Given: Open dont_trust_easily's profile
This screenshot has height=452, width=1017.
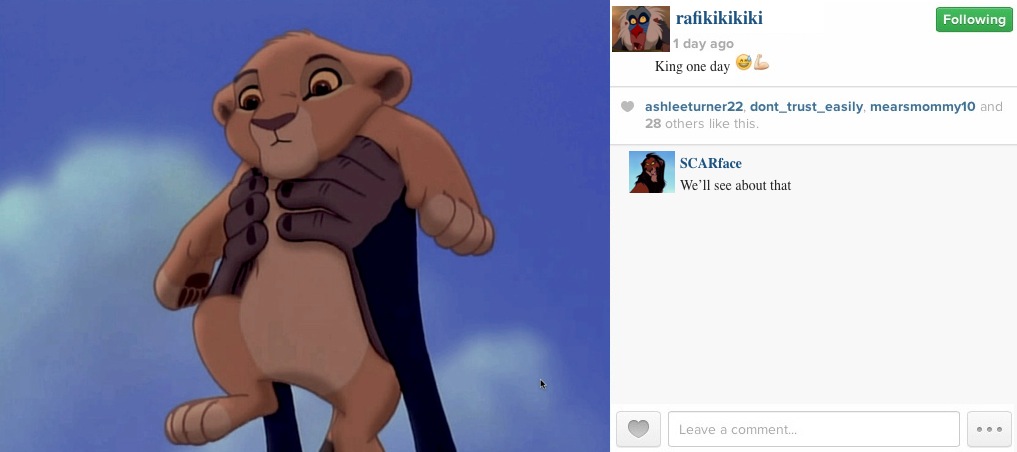Looking at the screenshot, I should coord(806,107).
